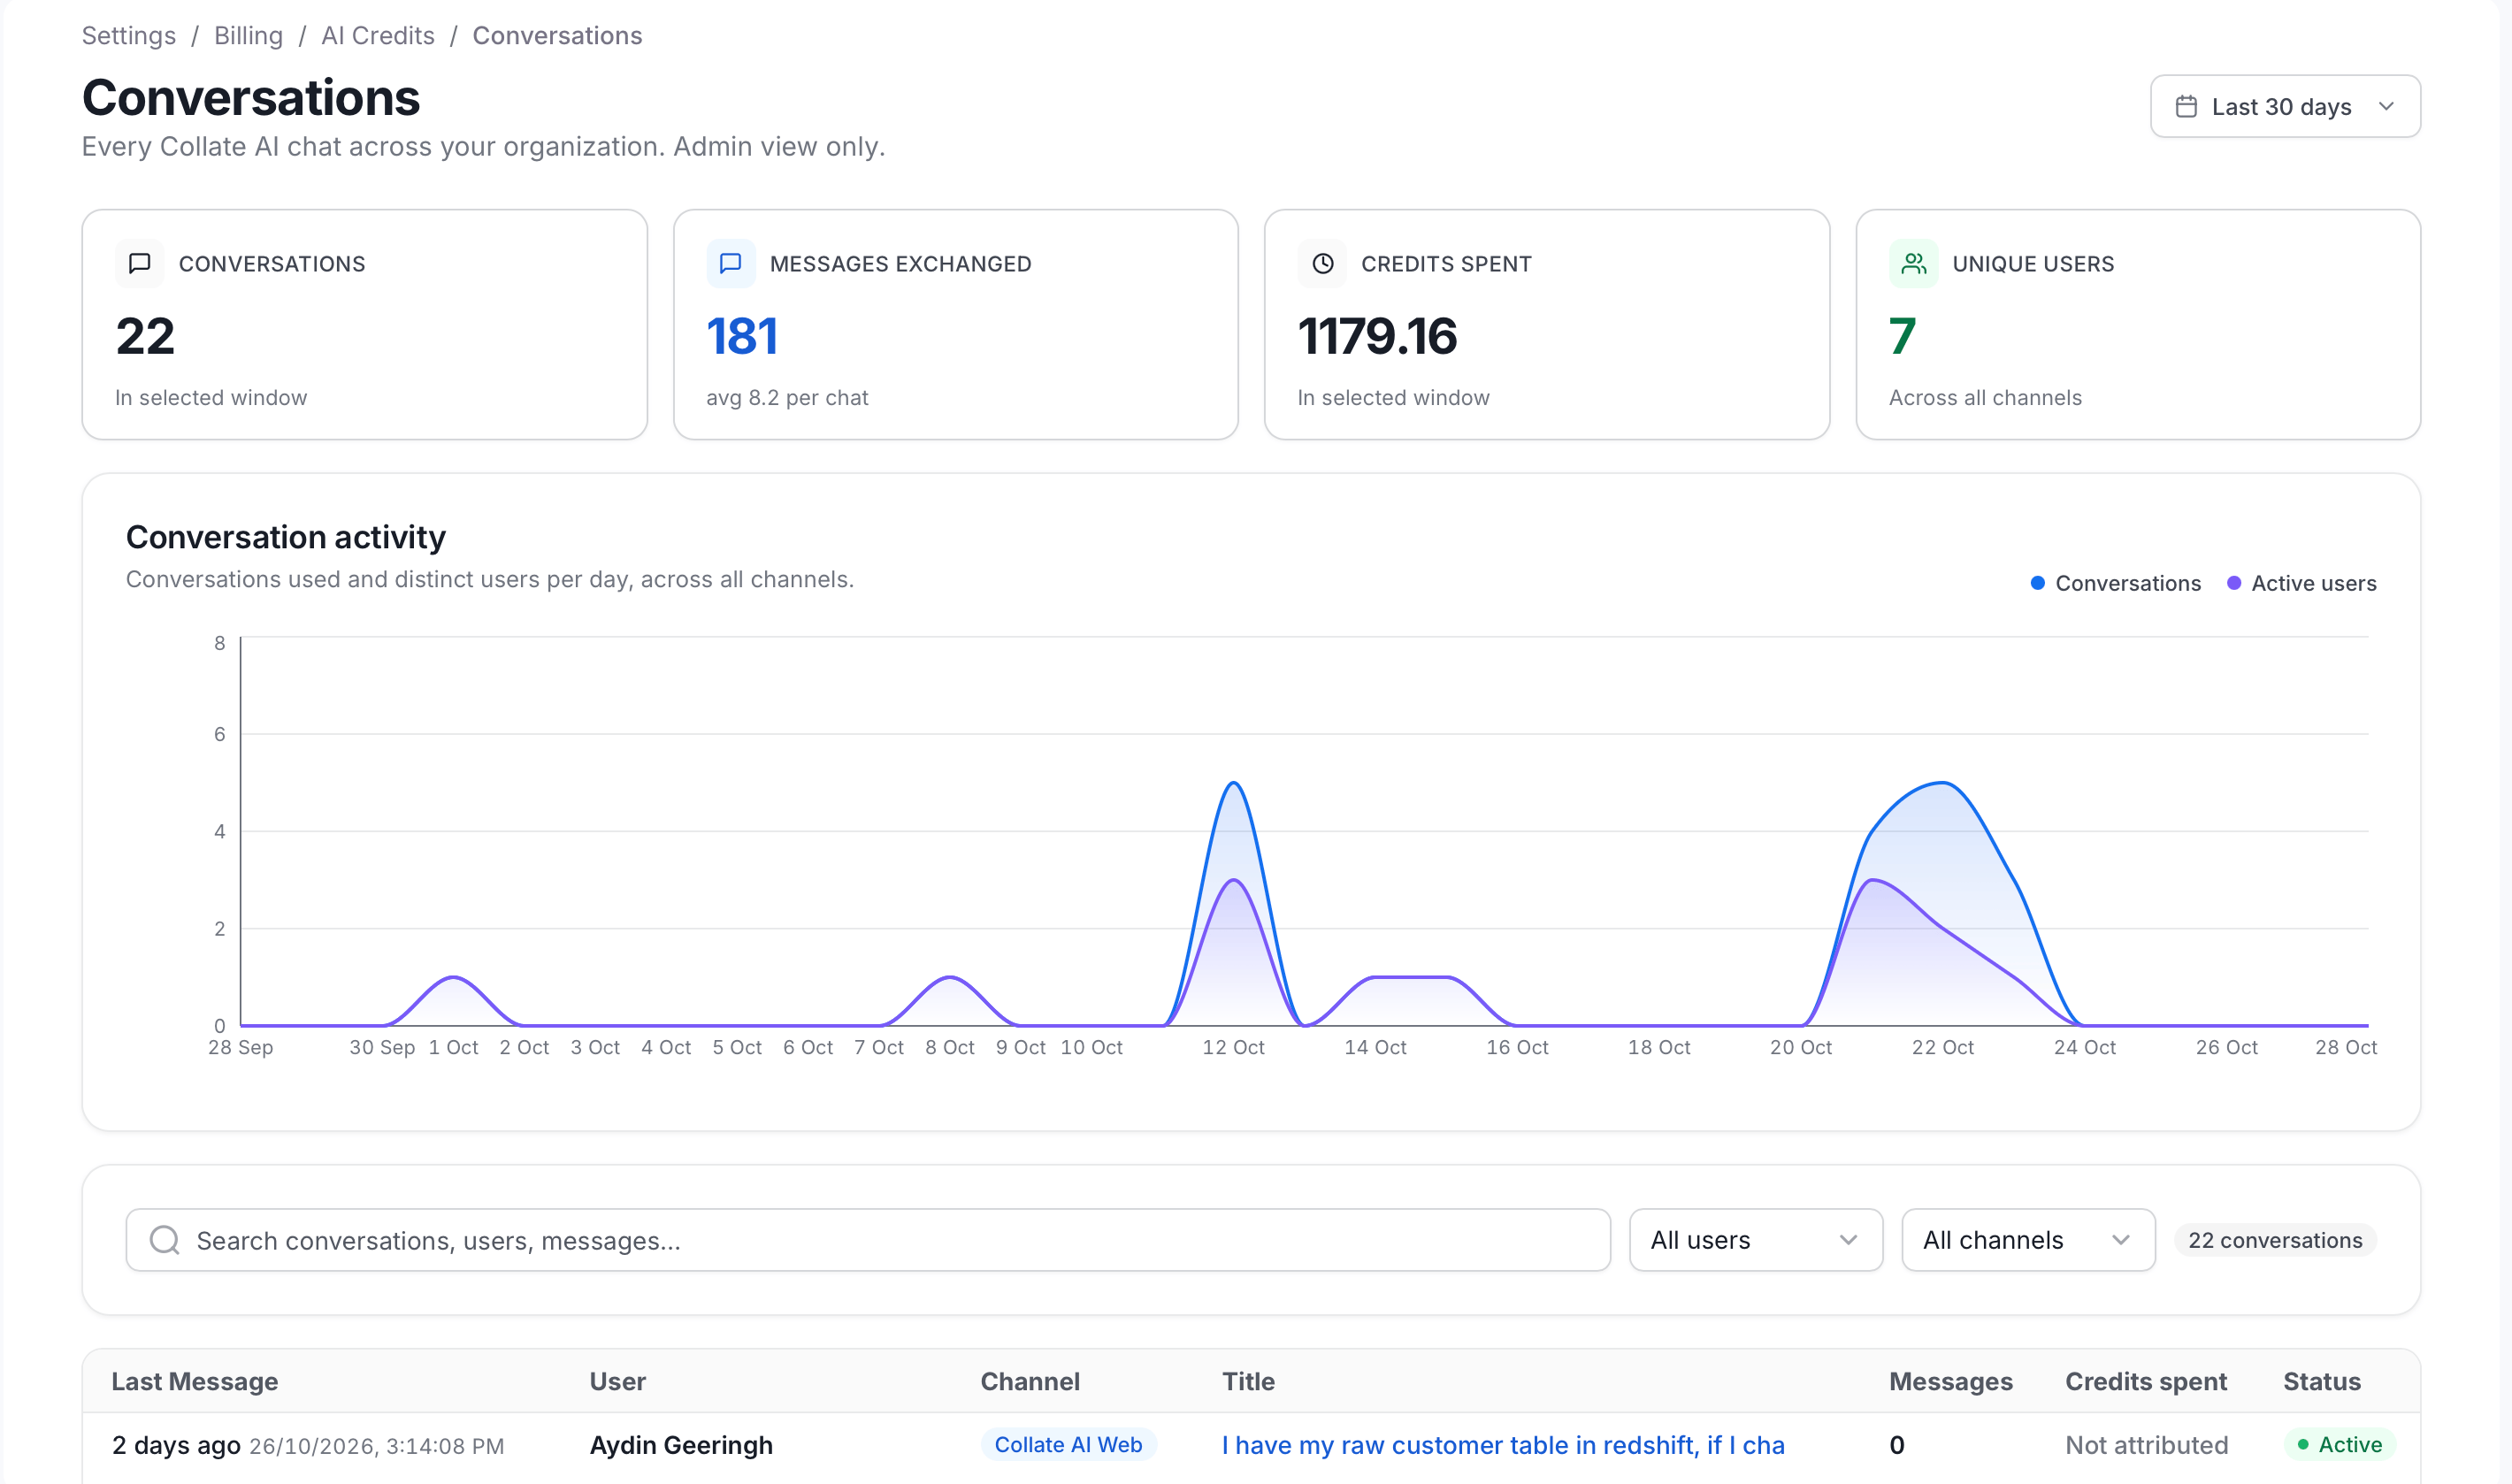
Task: Sort by User column header
Action: click(x=617, y=1381)
